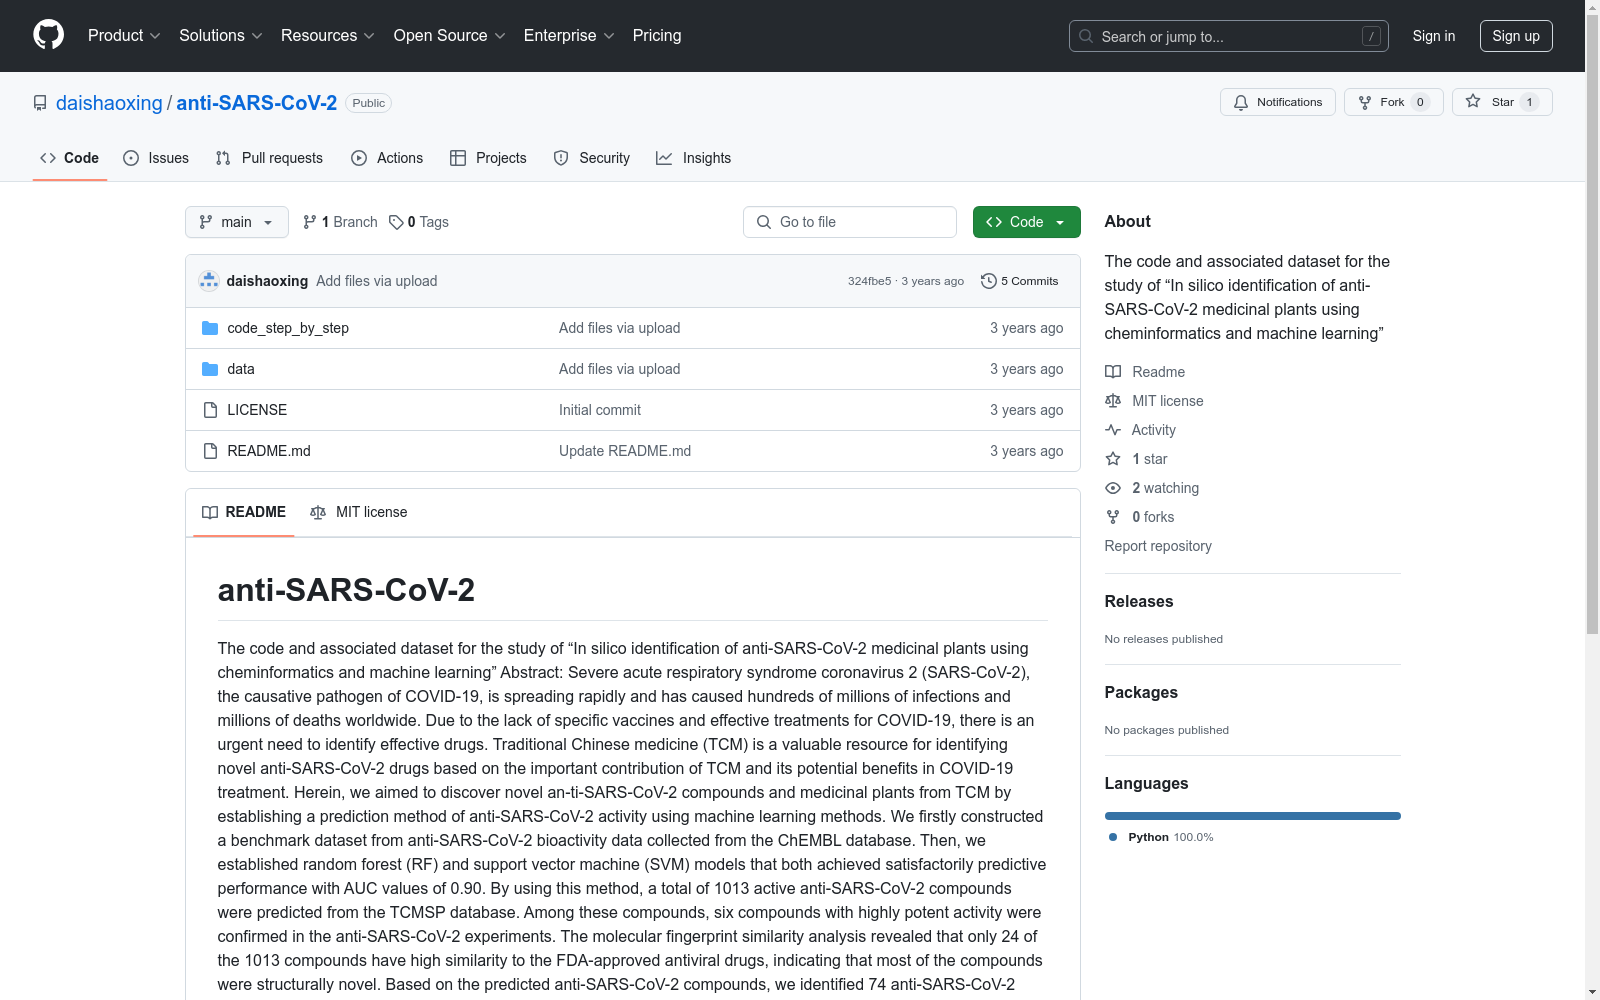Click the fork icon next to 0 forks
Screen dimensions: 1600x1000
coord(1113,517)
